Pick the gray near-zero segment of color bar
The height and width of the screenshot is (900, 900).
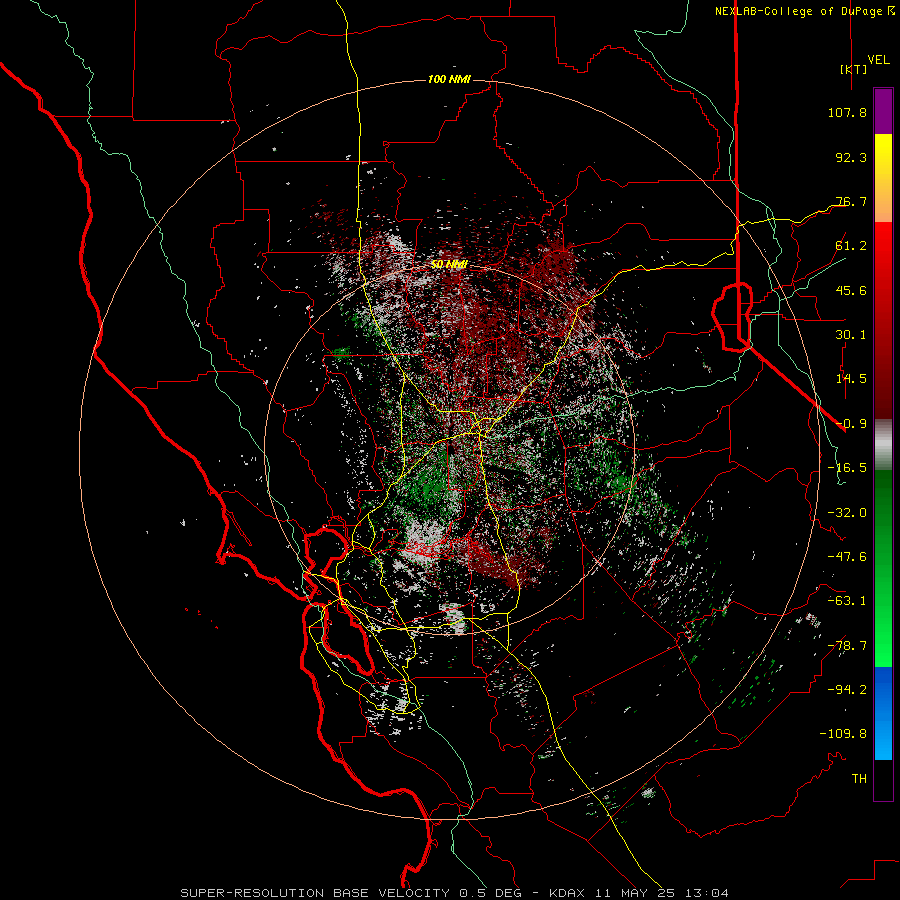click(883, 445)
